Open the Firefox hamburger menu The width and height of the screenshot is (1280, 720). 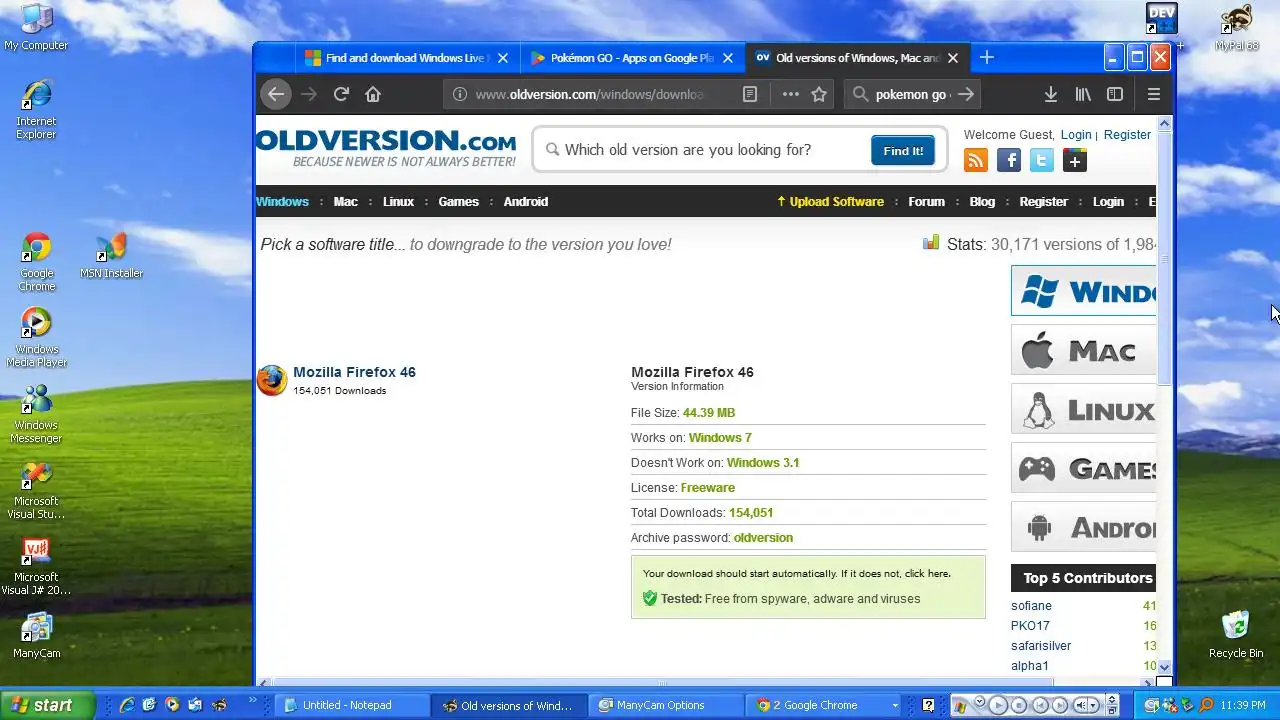(x=1154, y=94)
